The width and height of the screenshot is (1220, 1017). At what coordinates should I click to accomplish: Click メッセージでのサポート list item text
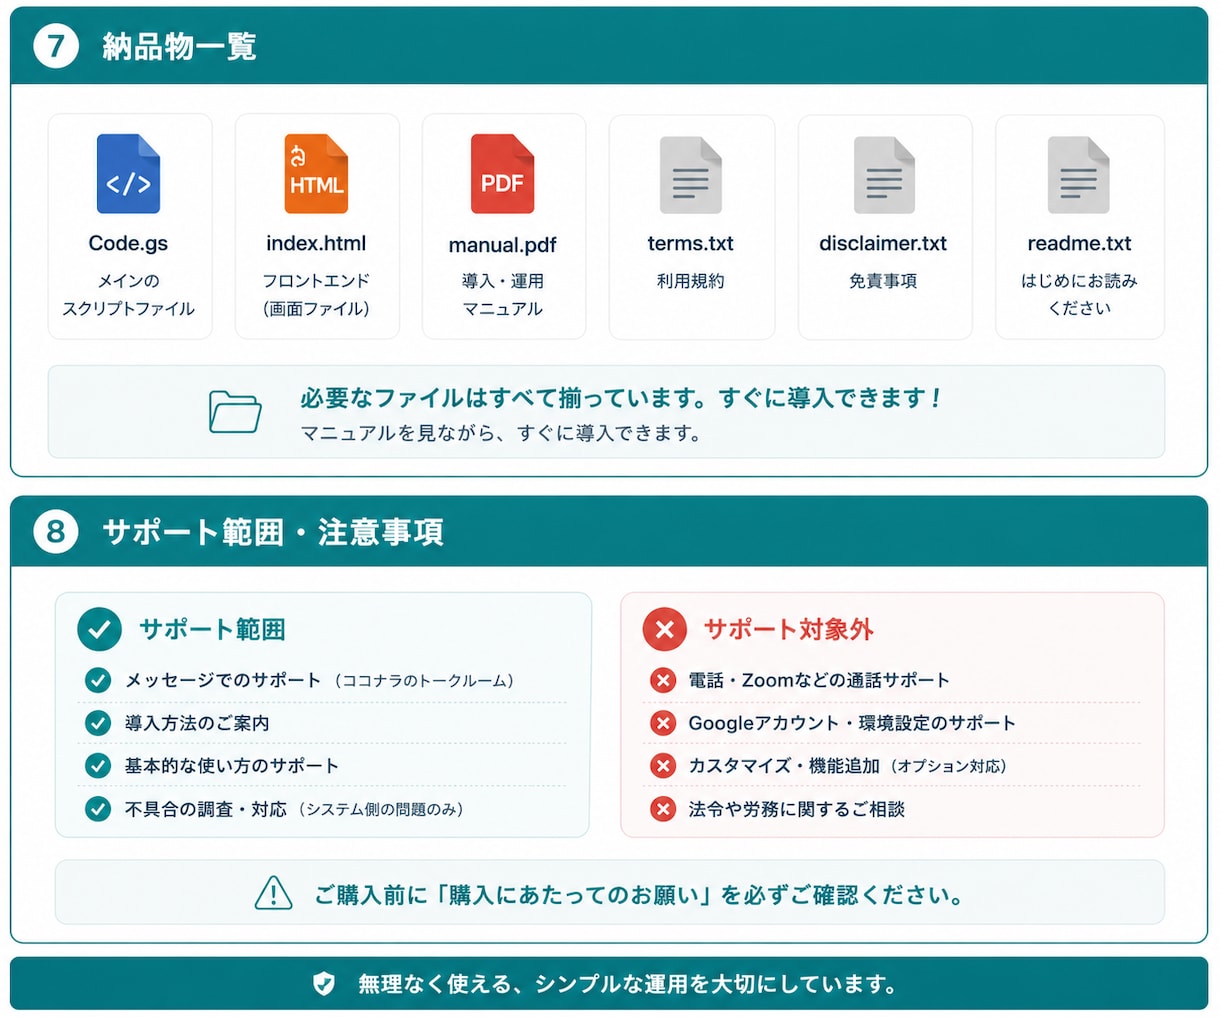click(320, 680)
